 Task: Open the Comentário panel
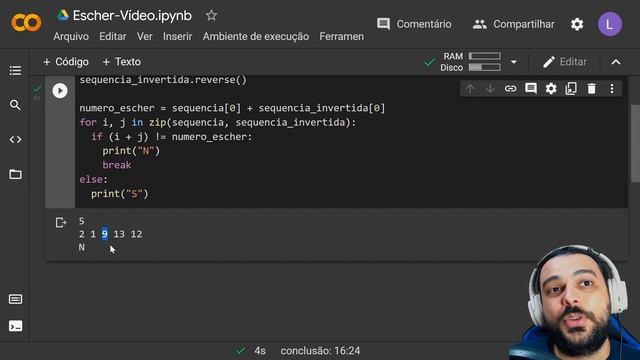(414, 24)
